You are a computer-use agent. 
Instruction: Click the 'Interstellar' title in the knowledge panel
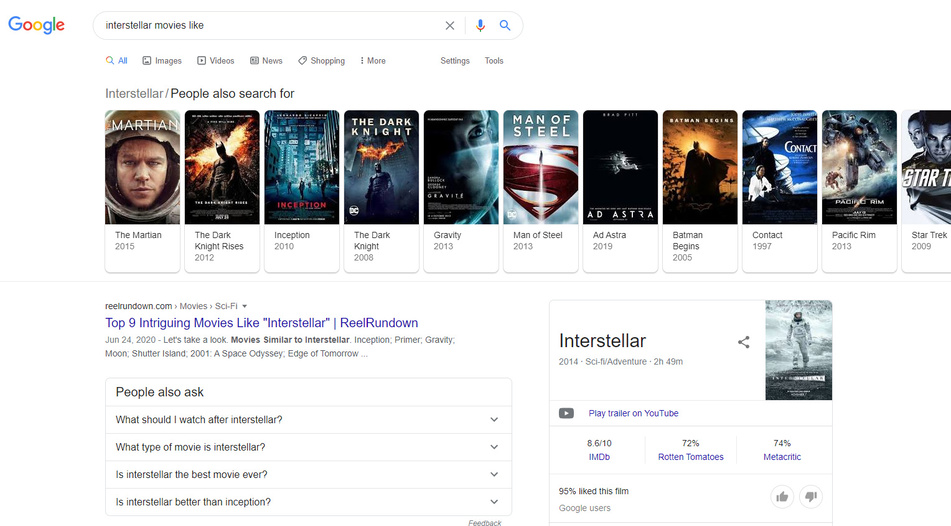(x=602, y=341)
